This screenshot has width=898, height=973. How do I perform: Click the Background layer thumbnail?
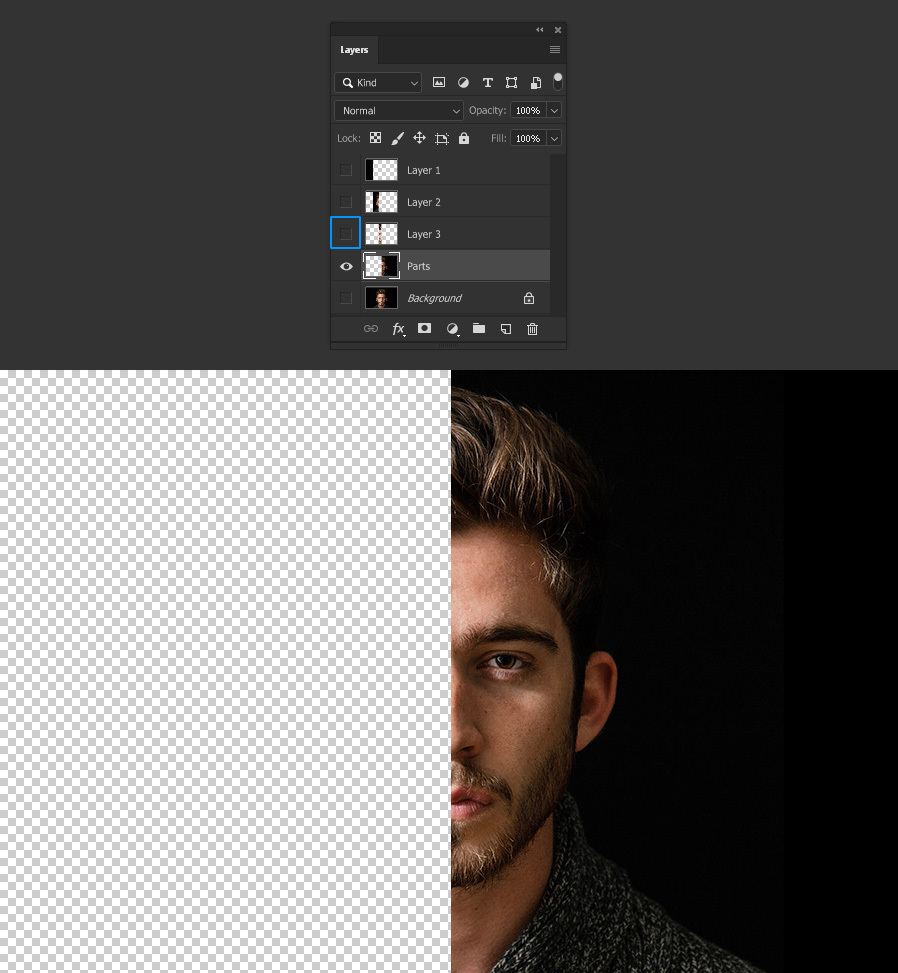[x=381, y=298]
